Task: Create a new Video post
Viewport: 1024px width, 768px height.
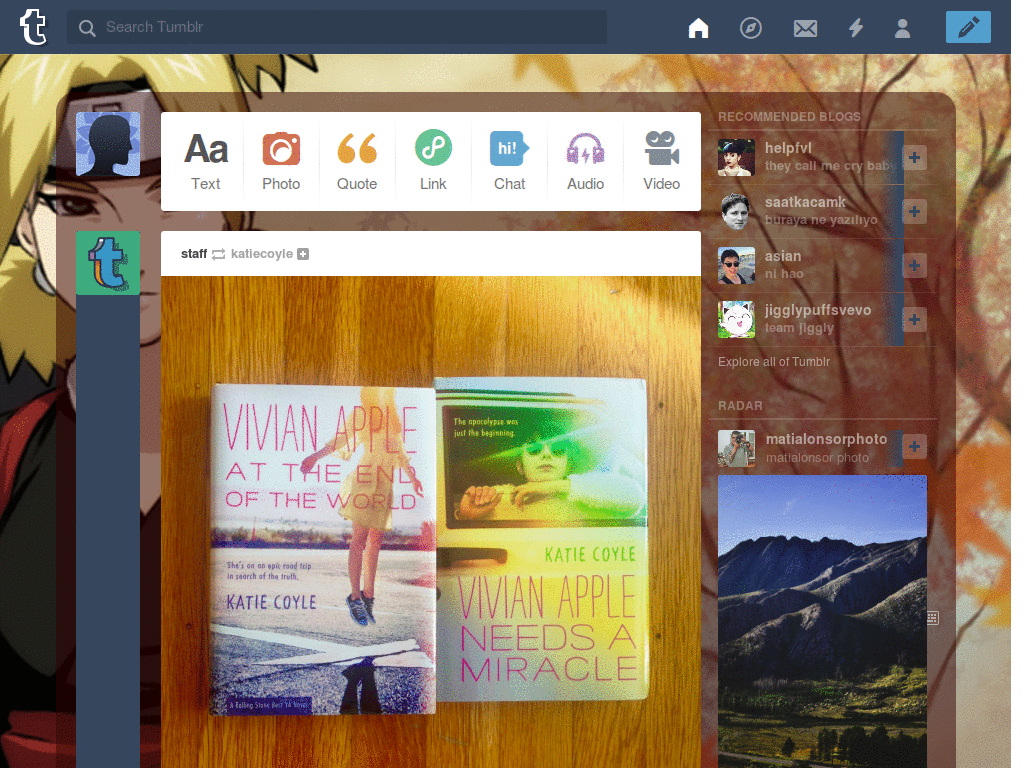Action: 662,161
